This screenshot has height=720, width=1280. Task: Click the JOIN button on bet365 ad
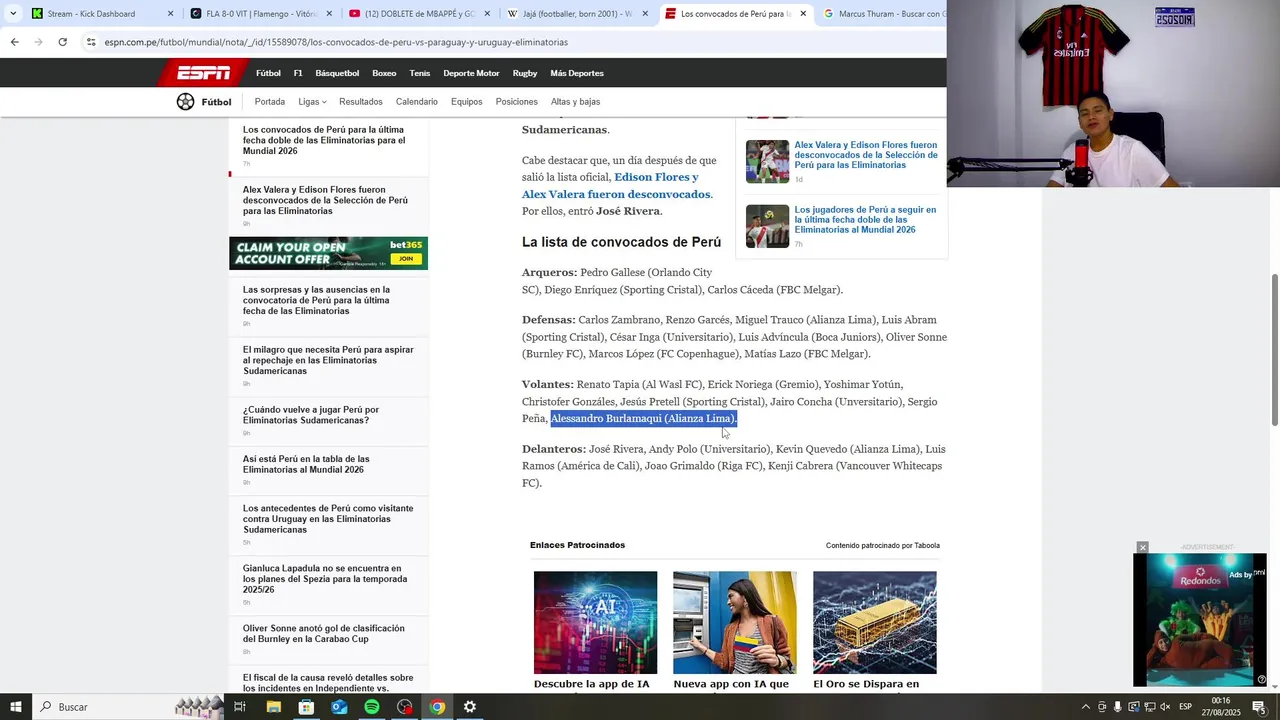coord(405,259)
